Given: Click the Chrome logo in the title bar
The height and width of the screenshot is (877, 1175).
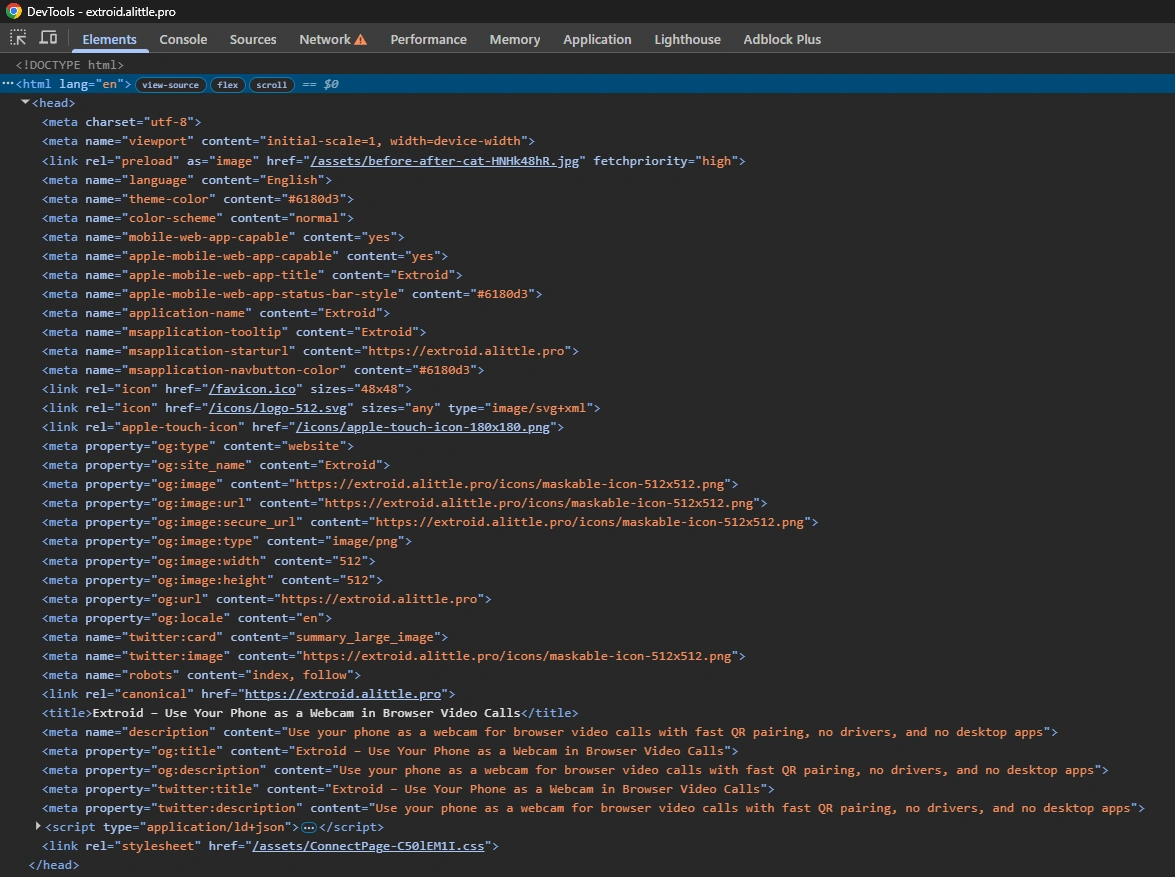Looking at the screenshot, I should coord(13,11).
